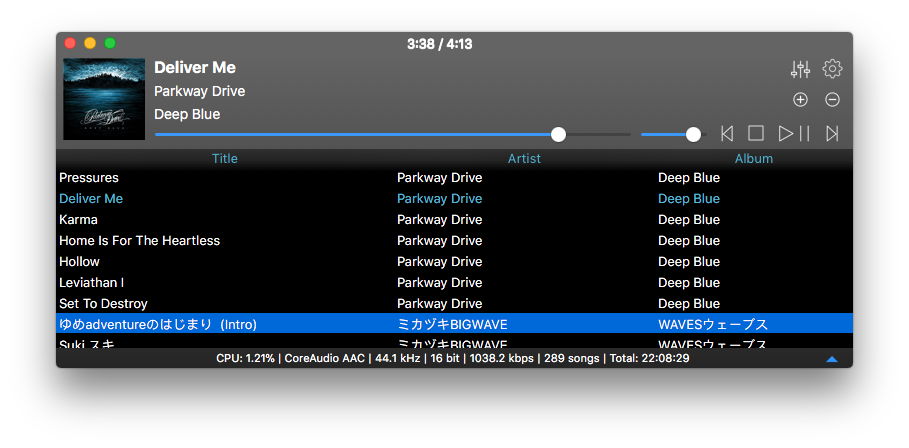This screenshot has height=448, width=909.
Task: Open settings via gear icon
Action: [x=832, y=69]
